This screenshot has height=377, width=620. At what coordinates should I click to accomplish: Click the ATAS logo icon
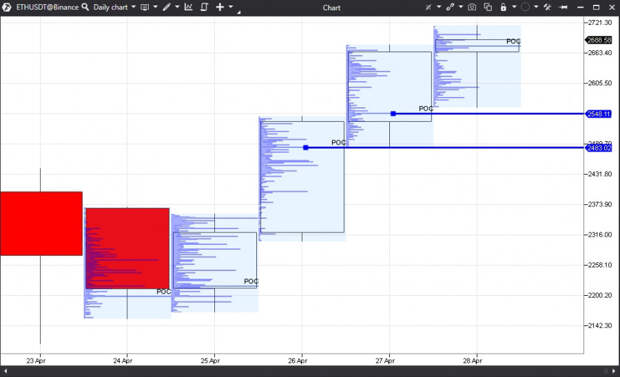pos(6,7)
